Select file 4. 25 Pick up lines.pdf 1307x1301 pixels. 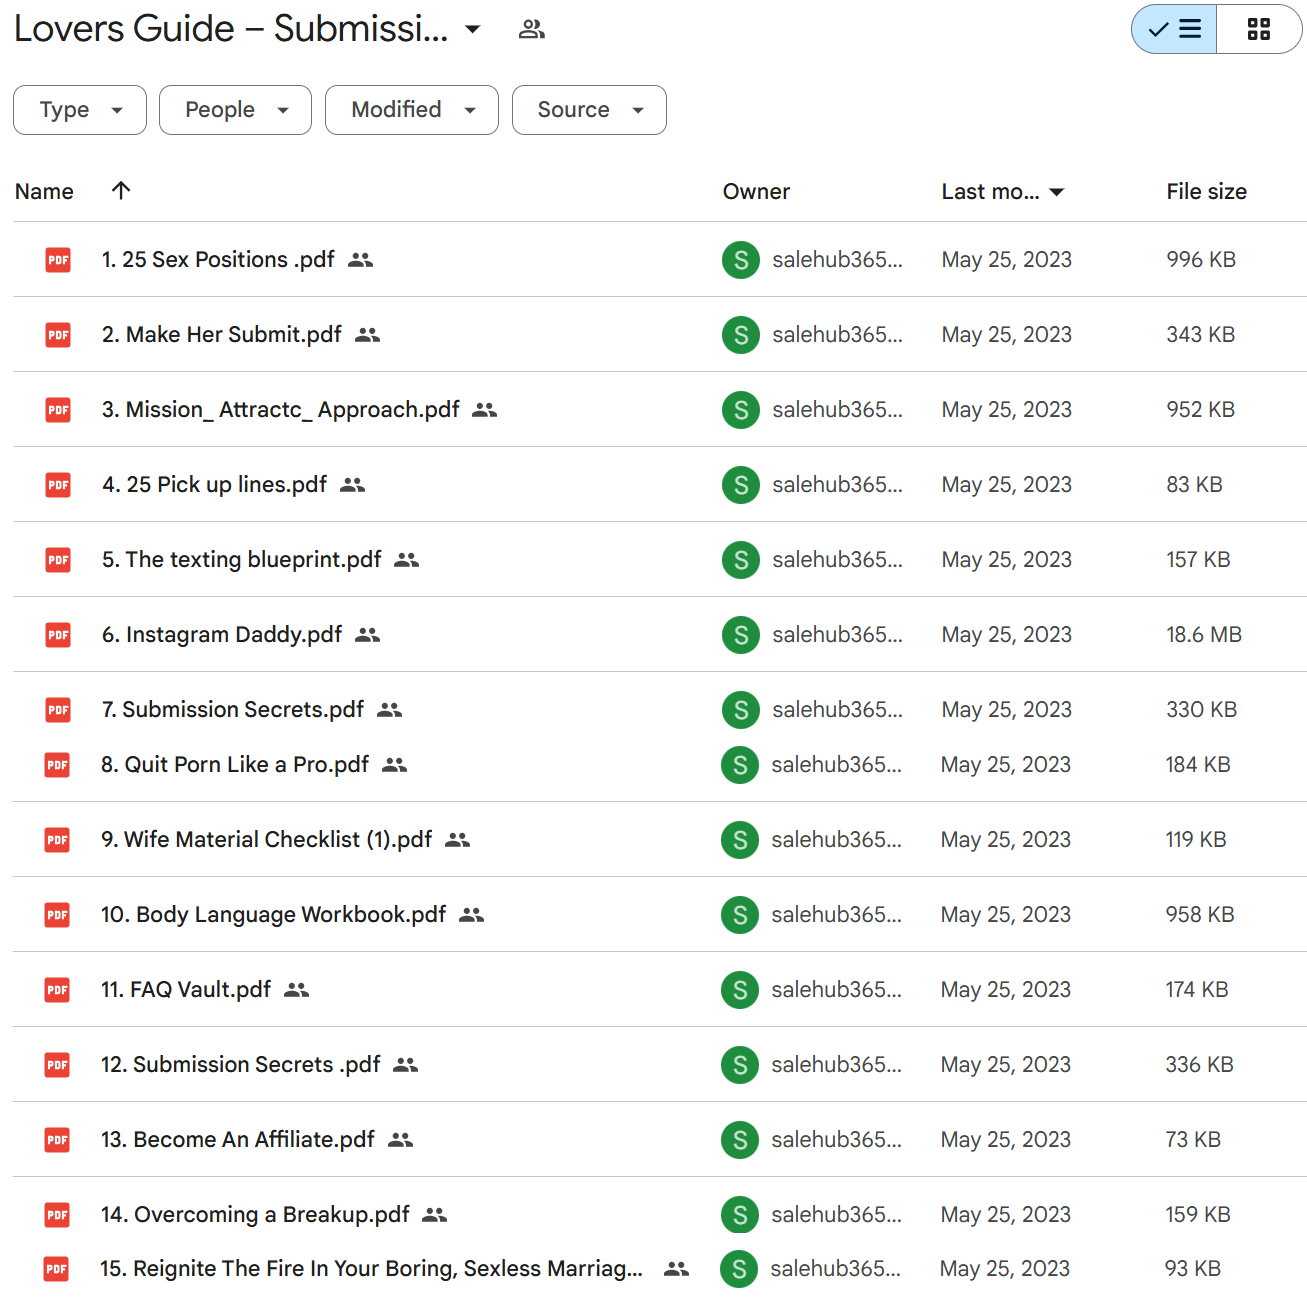(x=659, y=485)
